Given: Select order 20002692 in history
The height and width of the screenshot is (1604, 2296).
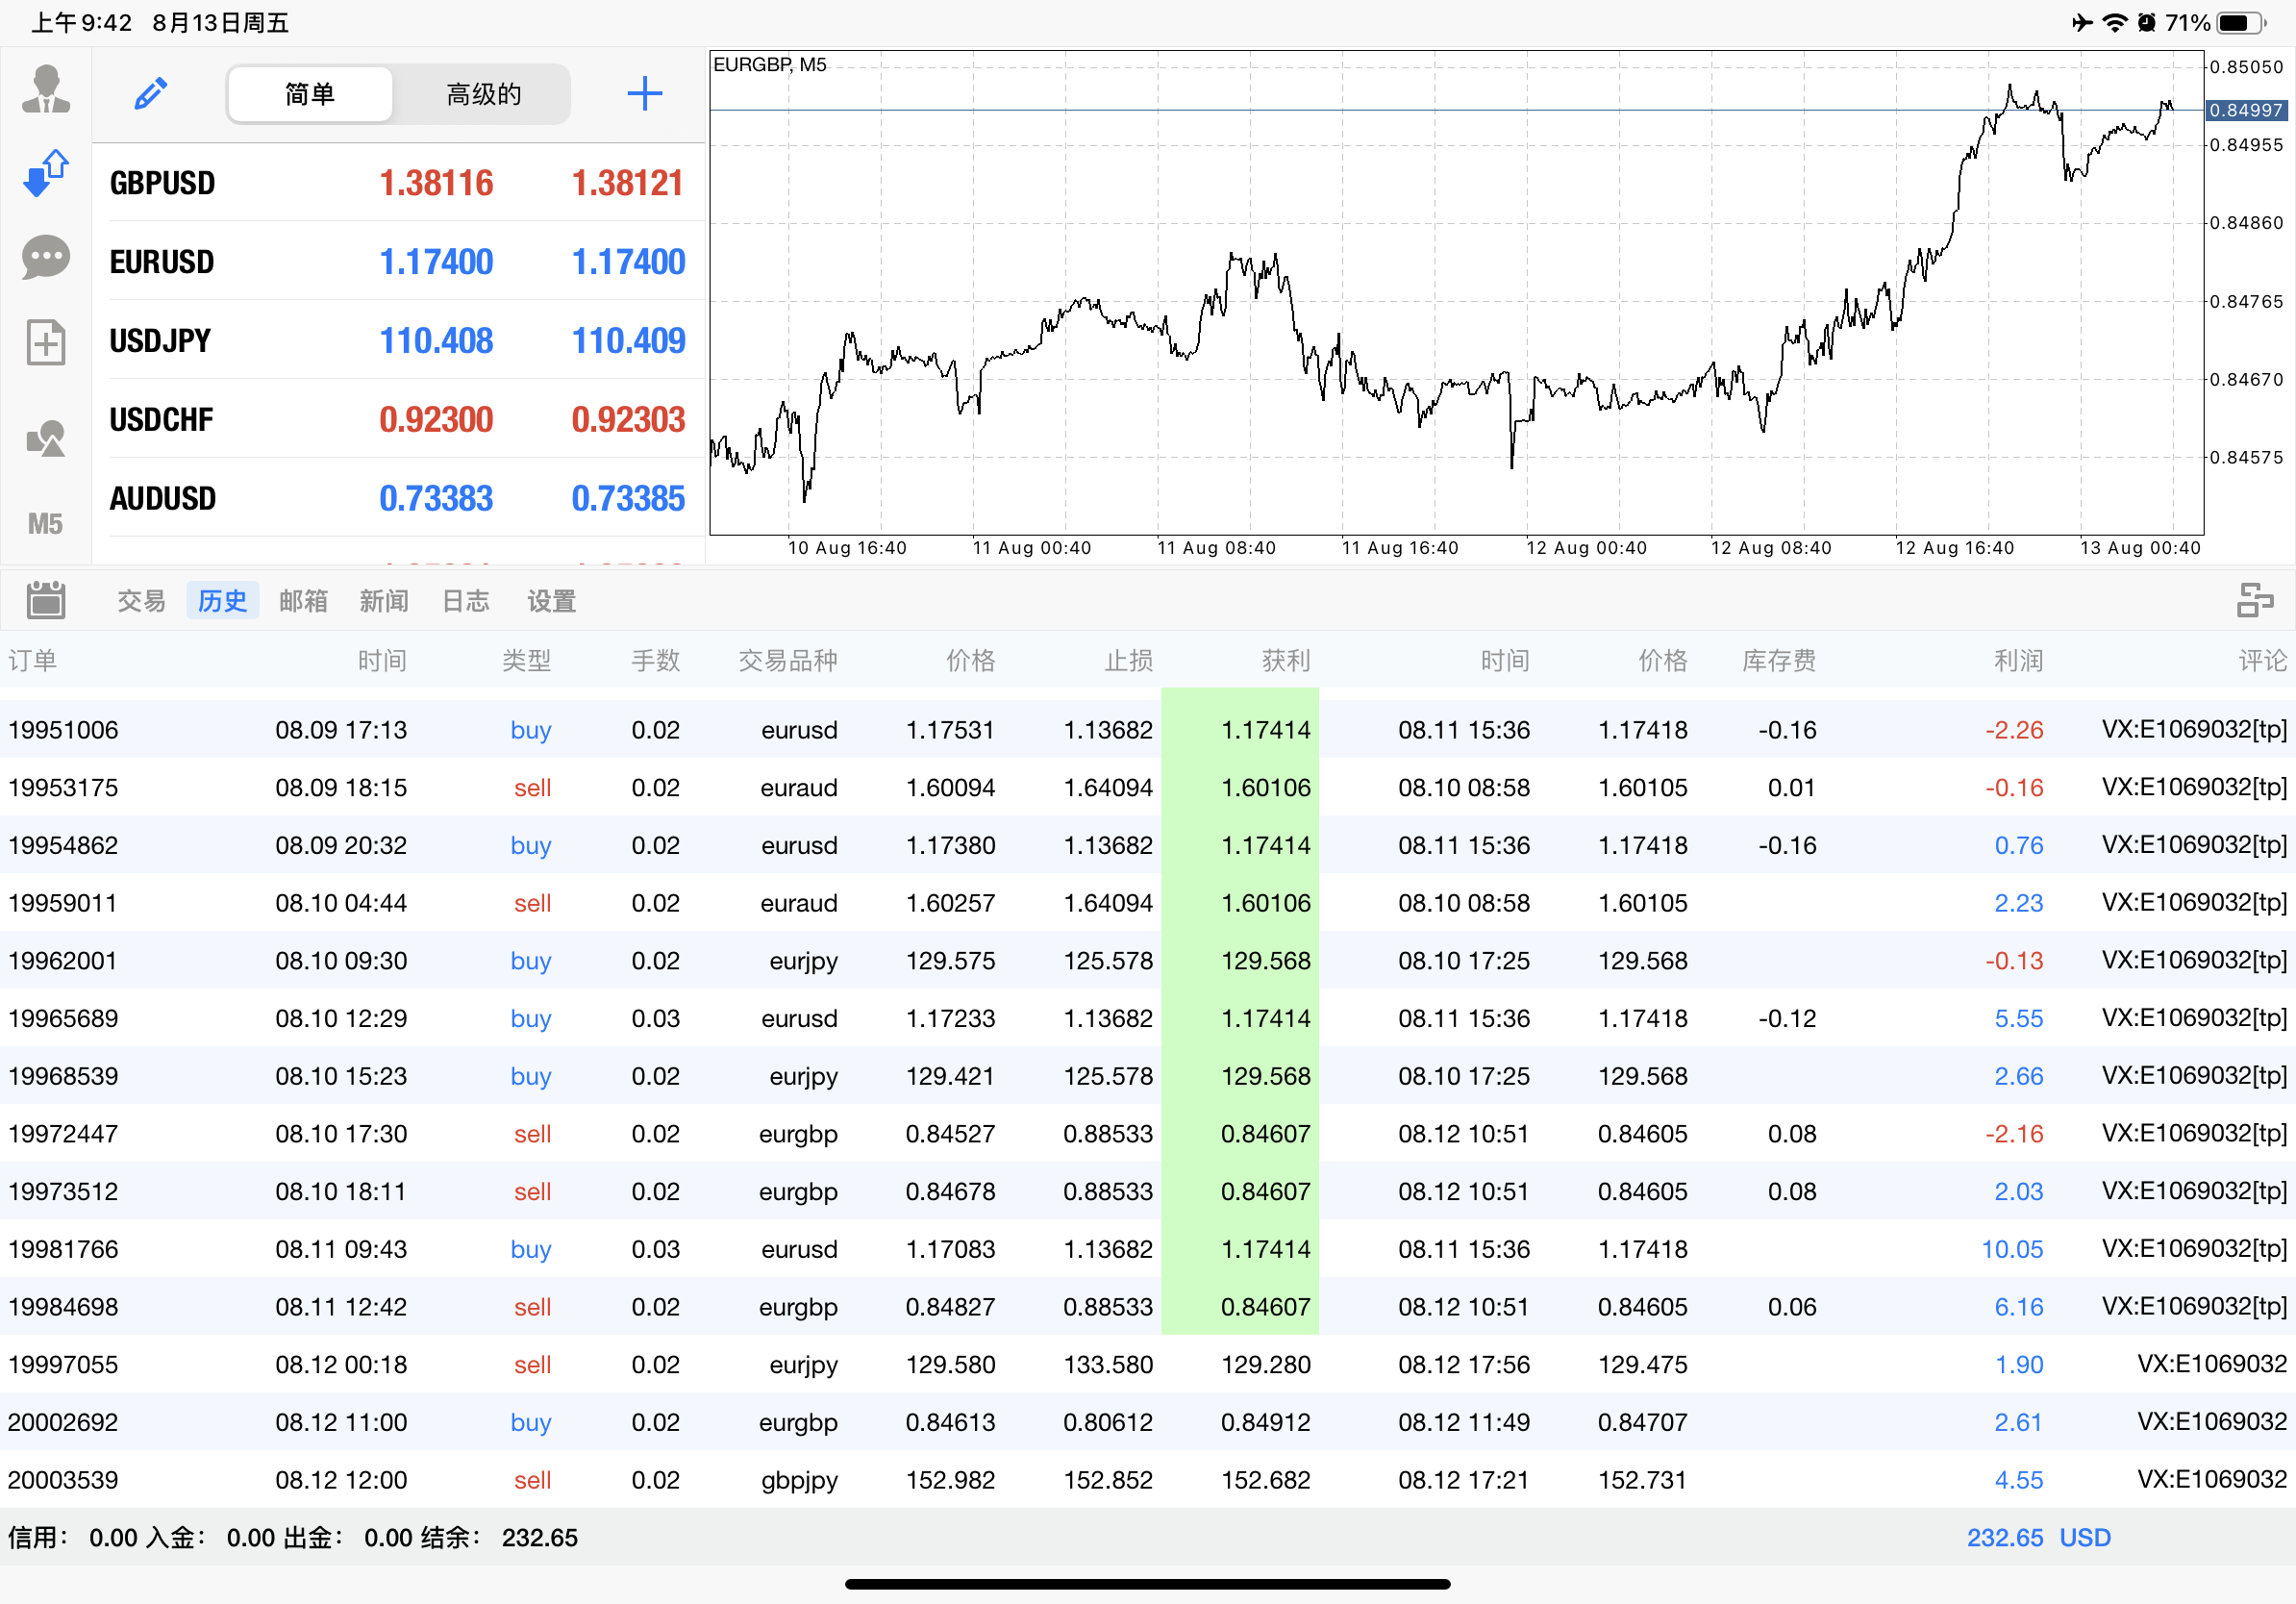Looking at the screenshot, I should (1148, 1423).
